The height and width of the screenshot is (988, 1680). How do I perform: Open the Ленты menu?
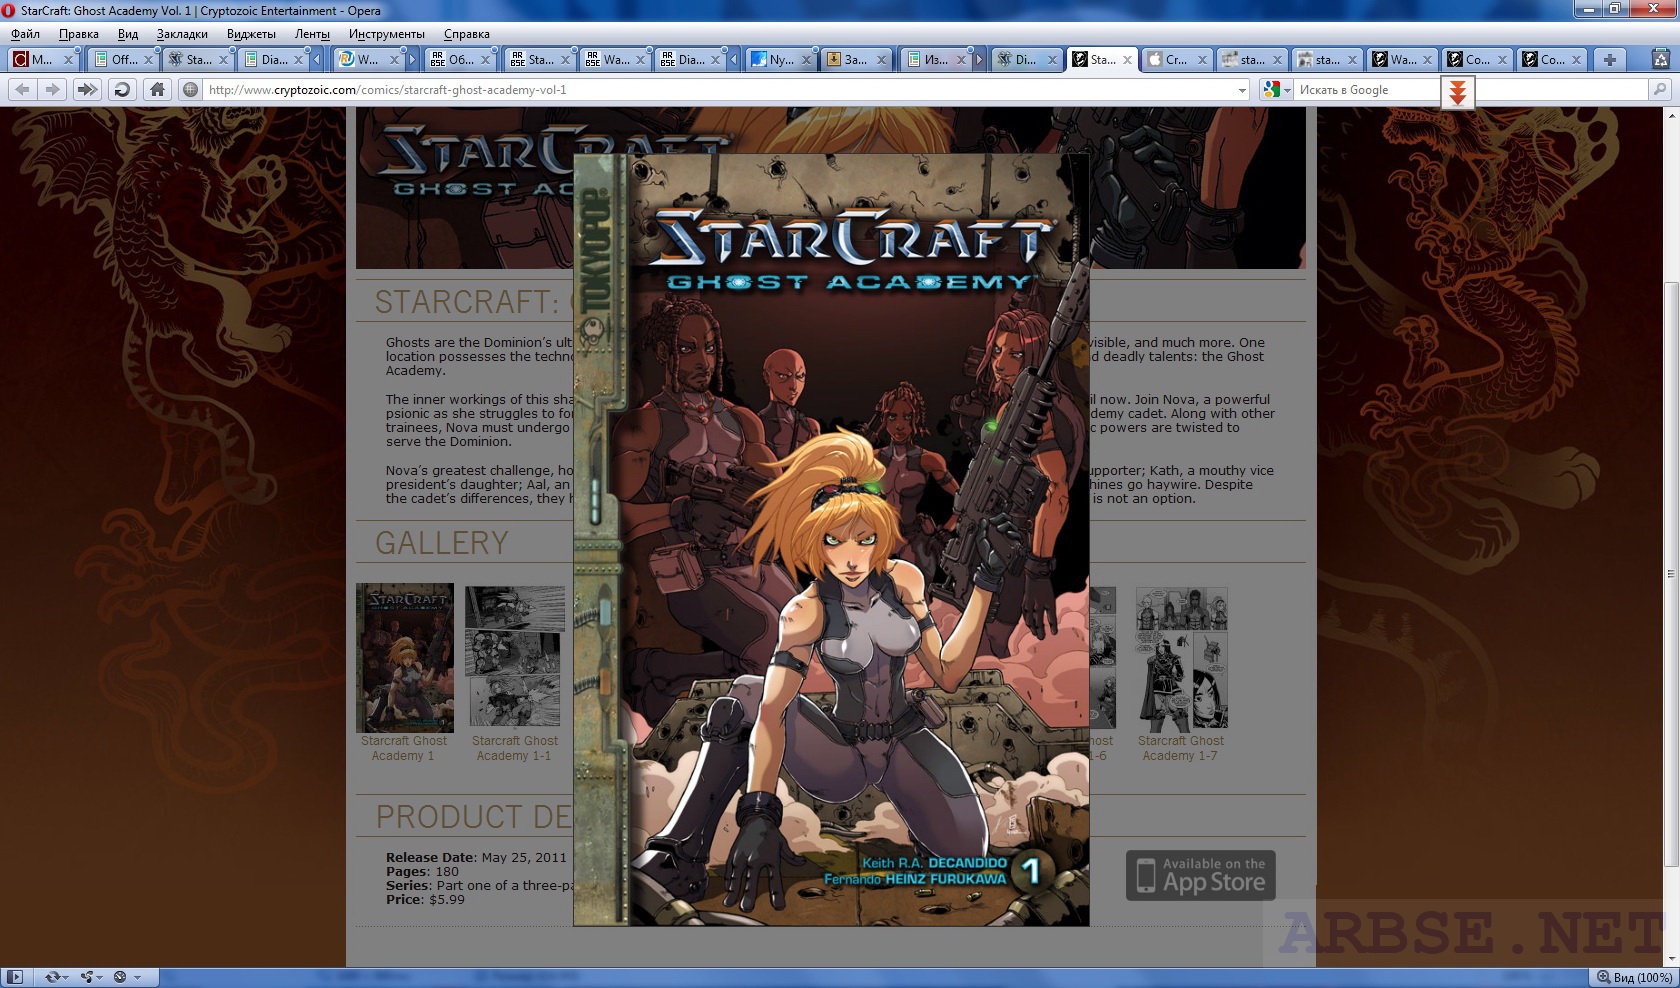coord(312,34)
